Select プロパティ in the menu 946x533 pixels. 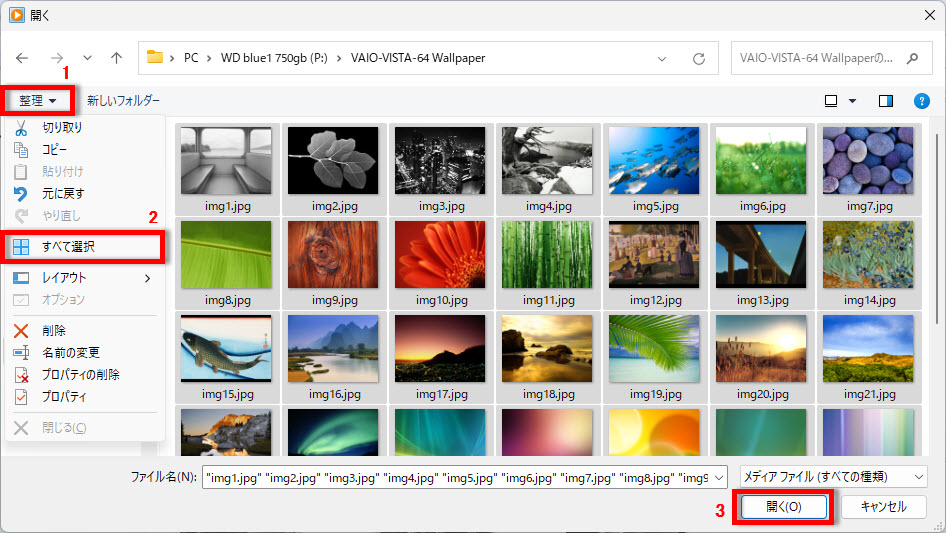pos(64,397)
